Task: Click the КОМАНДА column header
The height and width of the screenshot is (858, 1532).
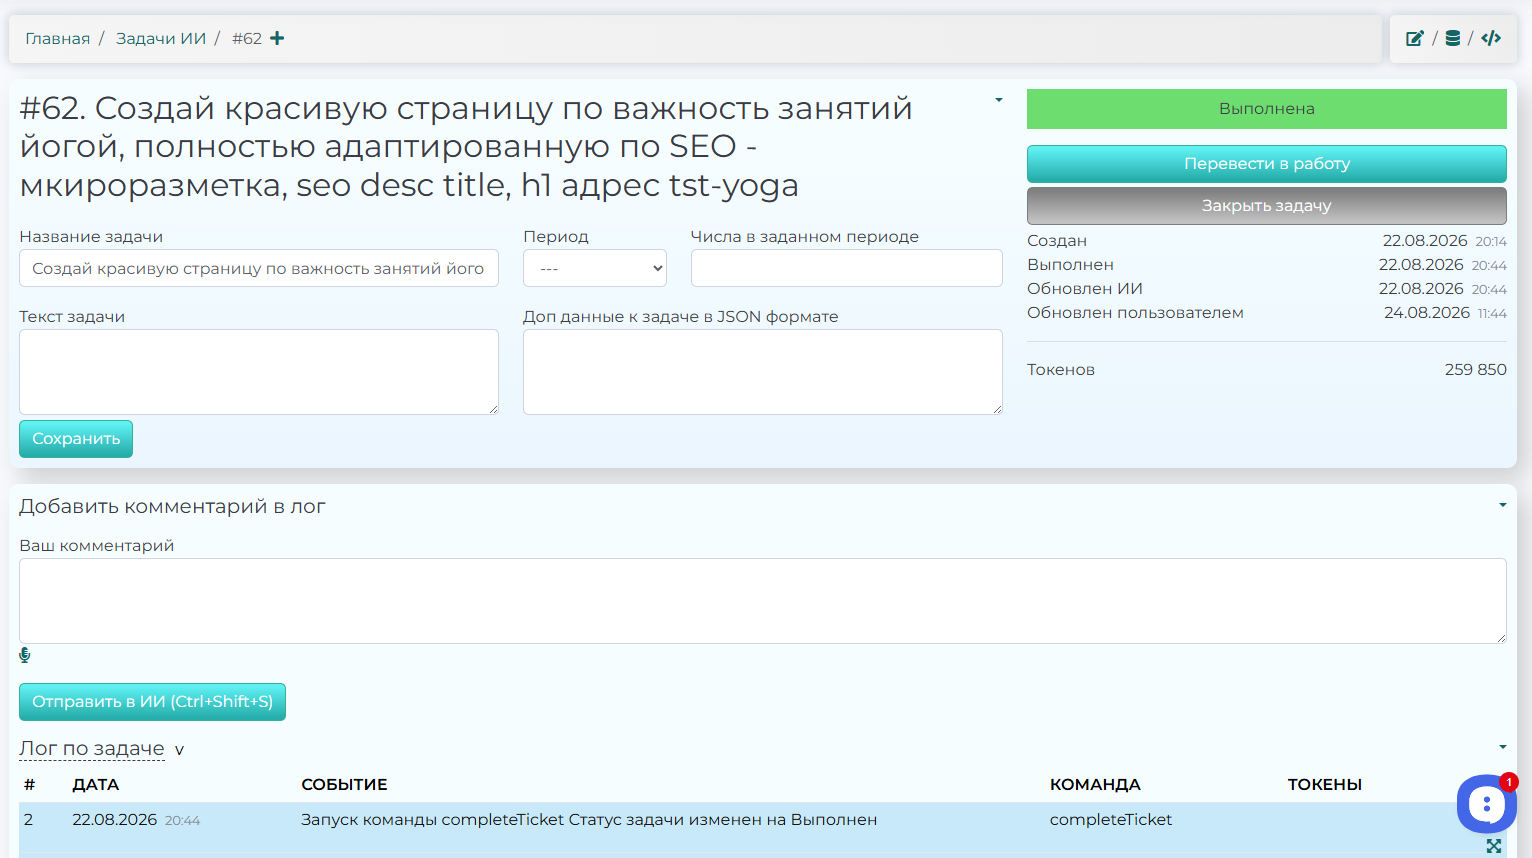Action: [1095, 785]
